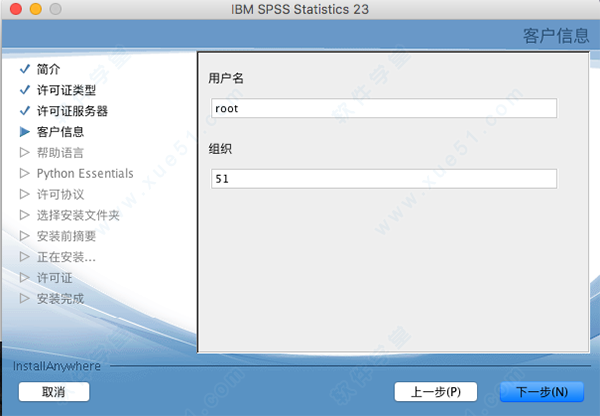Click the triangle icon beside 帮助语言
Image resolution: width=600 pixels, height=416 pixels.
pyautogui.click(x=25, y=153)
